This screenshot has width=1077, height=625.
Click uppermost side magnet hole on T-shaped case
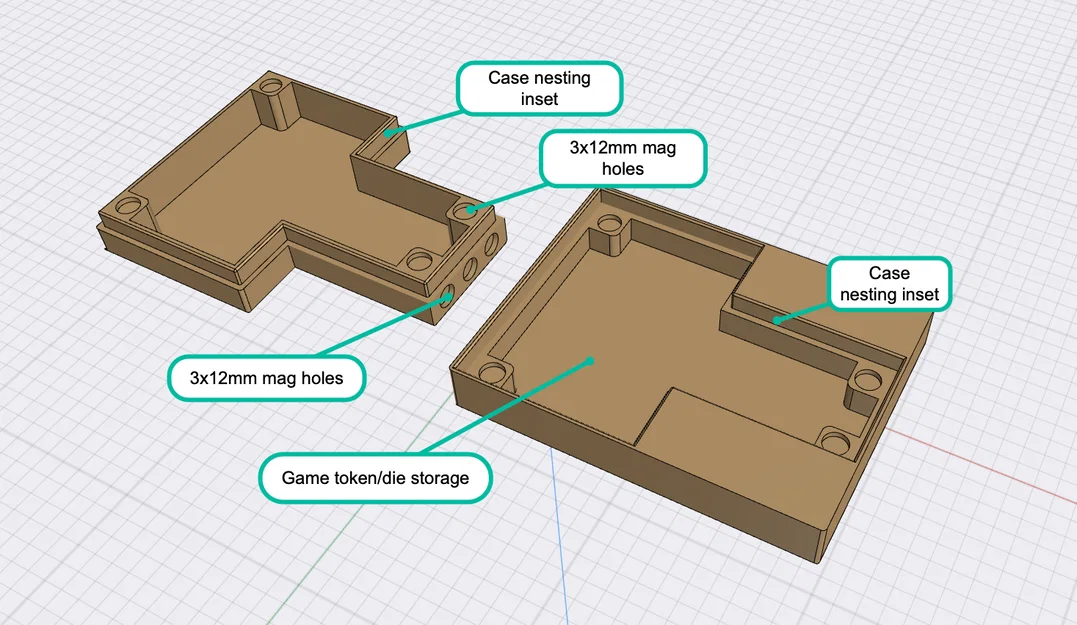(x=491, y=245)
